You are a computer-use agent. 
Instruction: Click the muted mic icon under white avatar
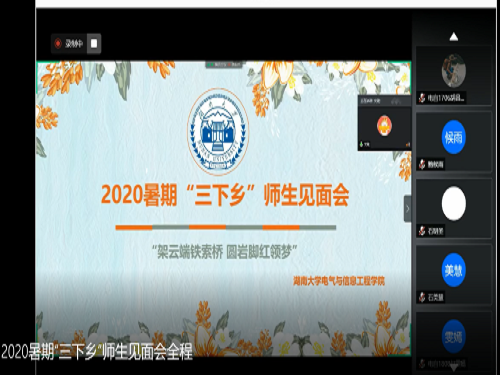422,230
